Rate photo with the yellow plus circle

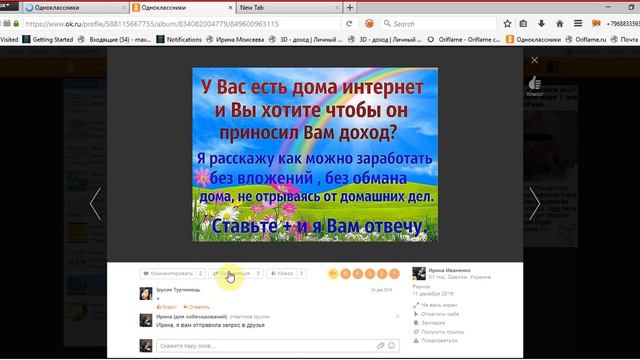coord(333,274)
